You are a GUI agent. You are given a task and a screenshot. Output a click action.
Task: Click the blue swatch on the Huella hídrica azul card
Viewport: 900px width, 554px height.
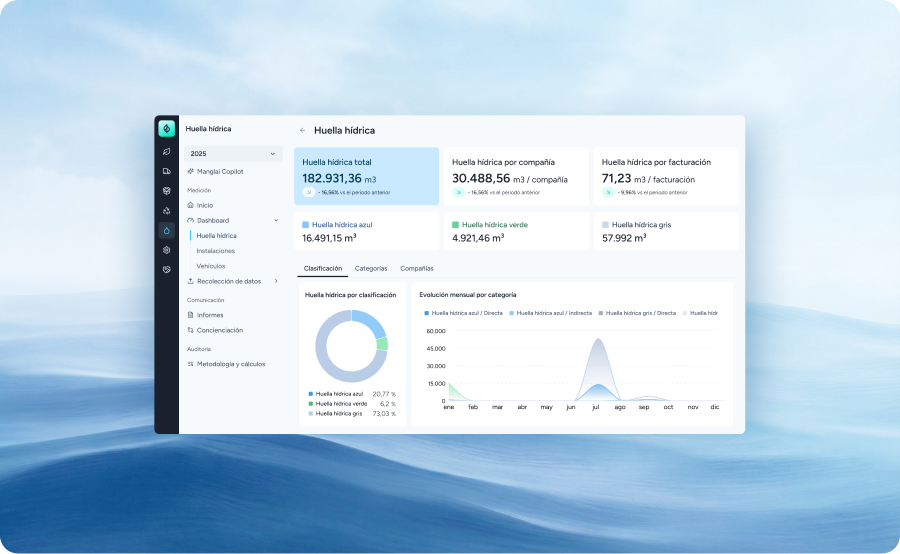click(305, 224)
